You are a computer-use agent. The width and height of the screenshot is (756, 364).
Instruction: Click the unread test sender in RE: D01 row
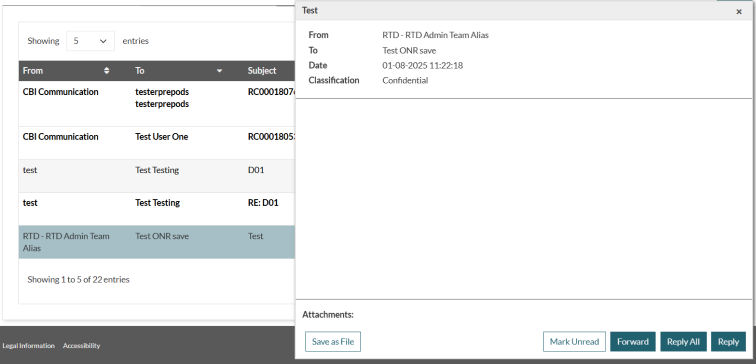[x=30, y=203]
